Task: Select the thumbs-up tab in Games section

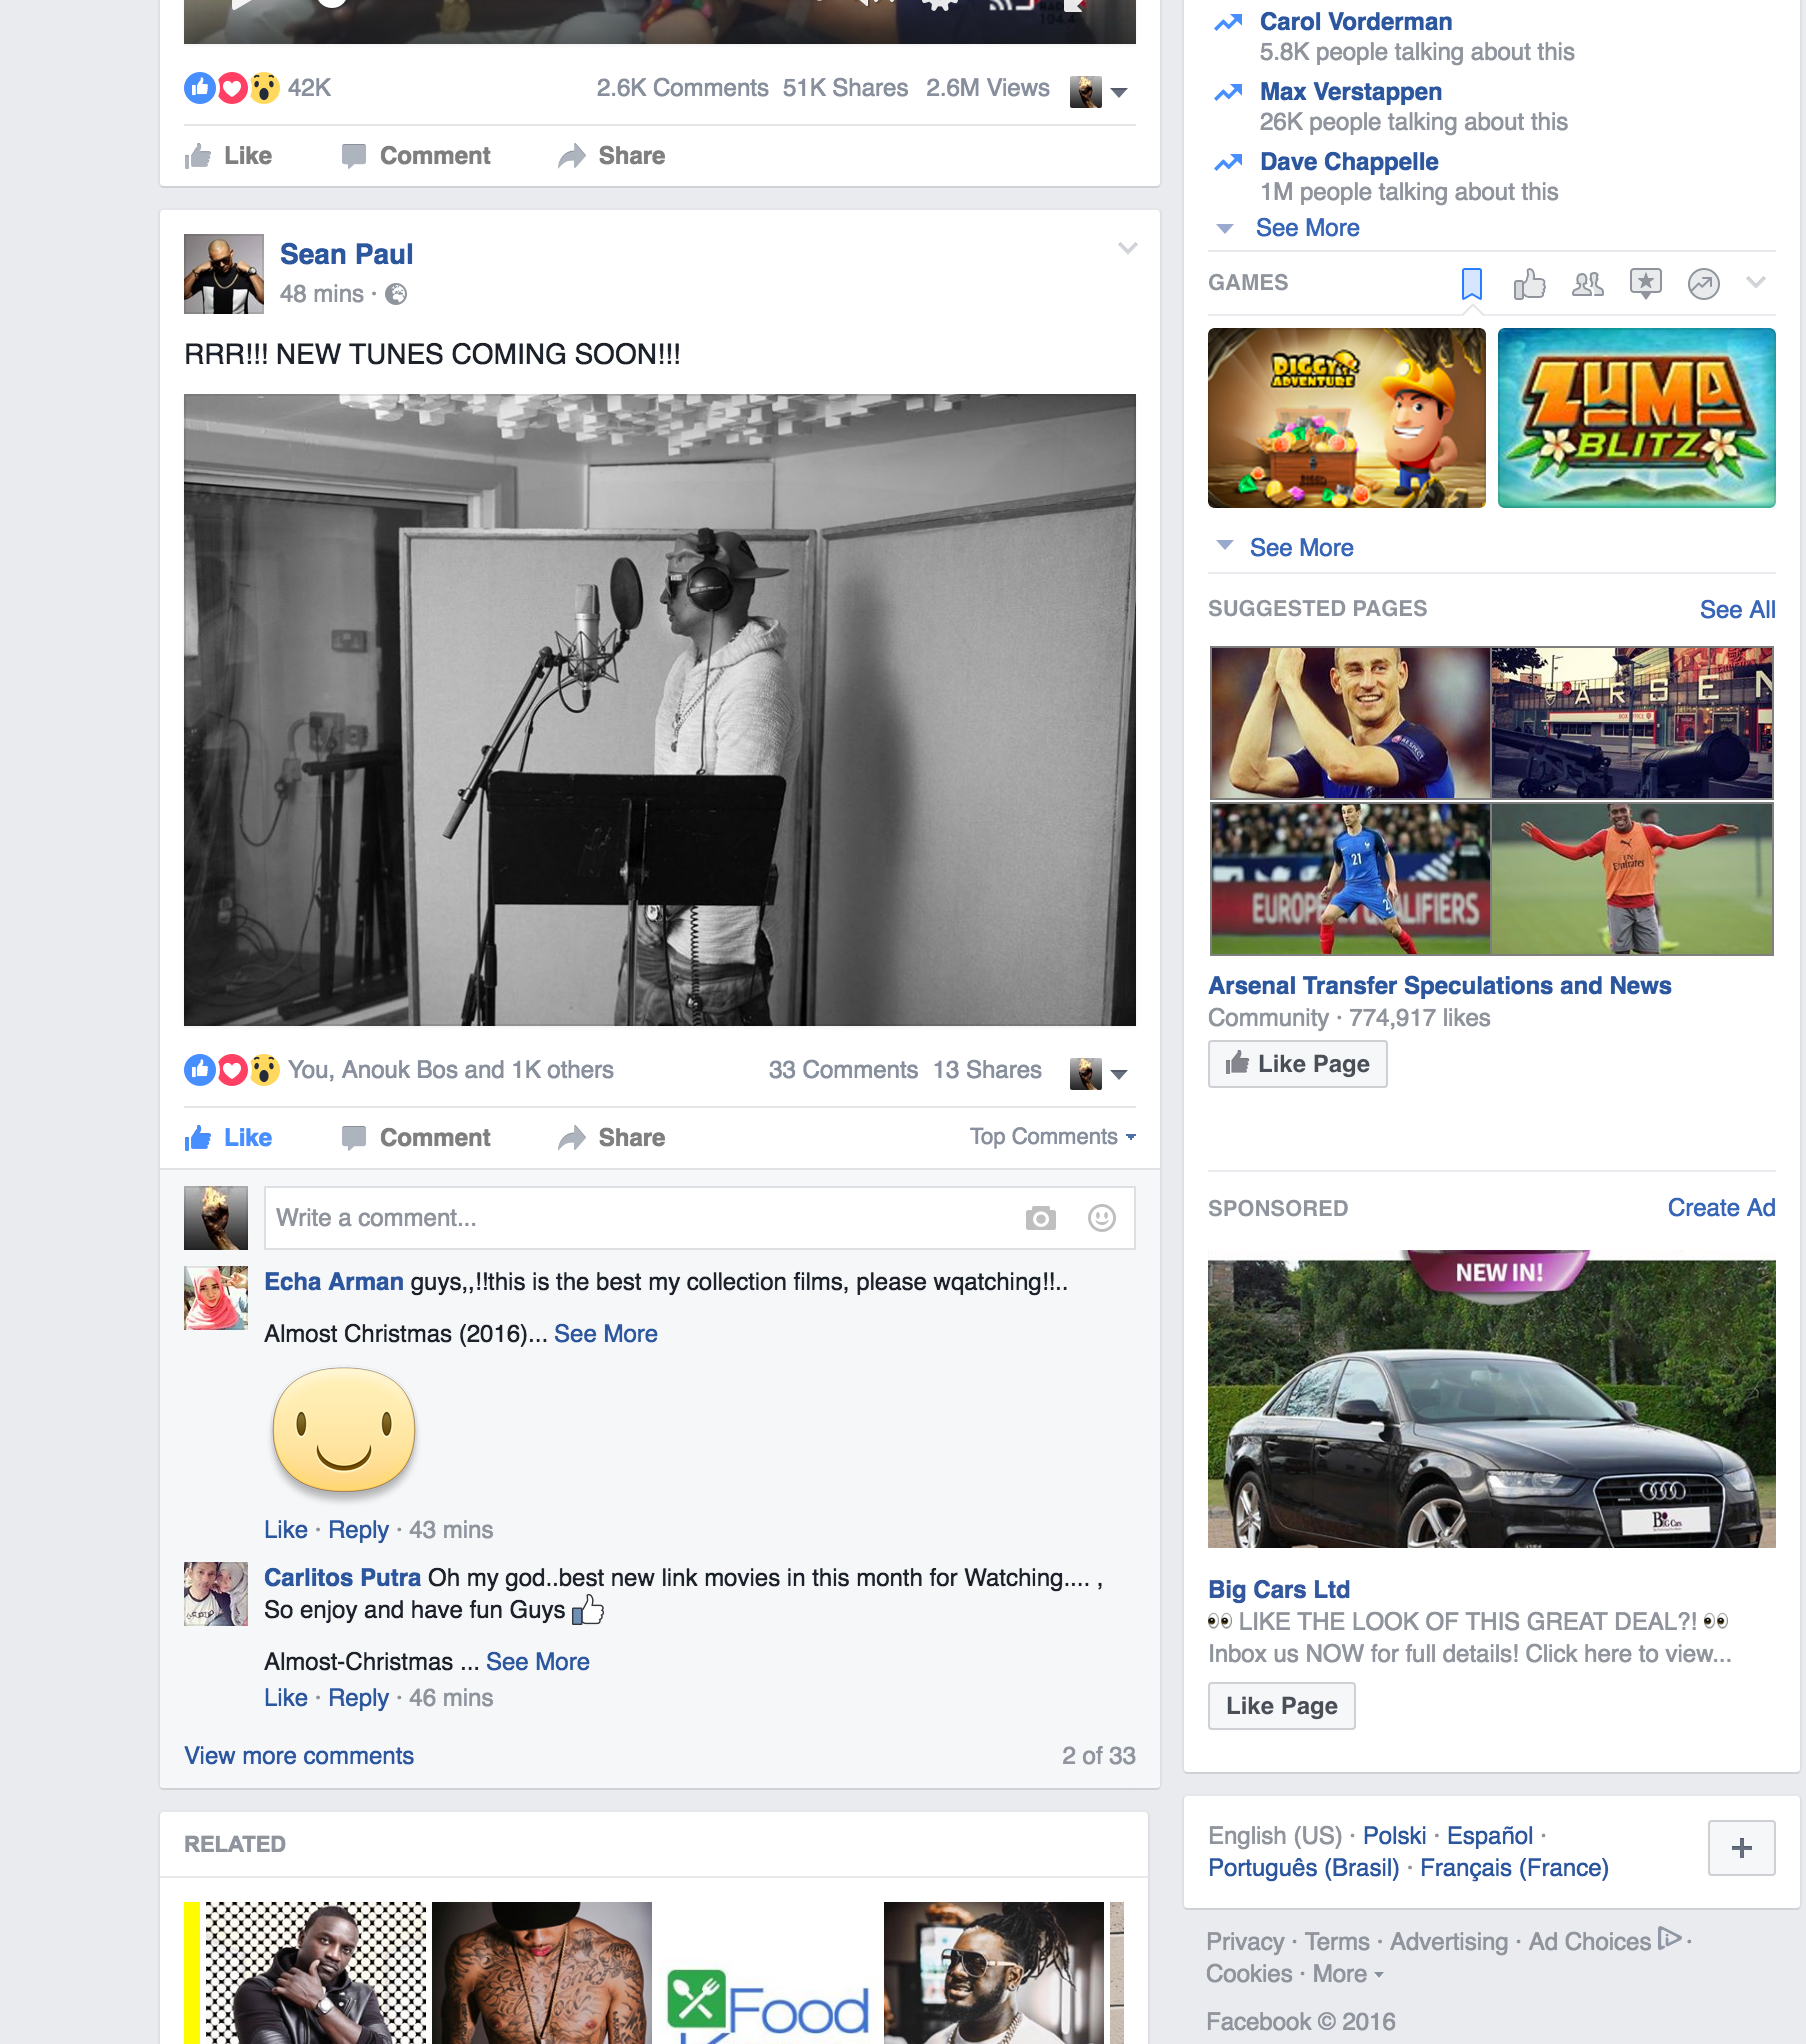Action: point(1529,284)
